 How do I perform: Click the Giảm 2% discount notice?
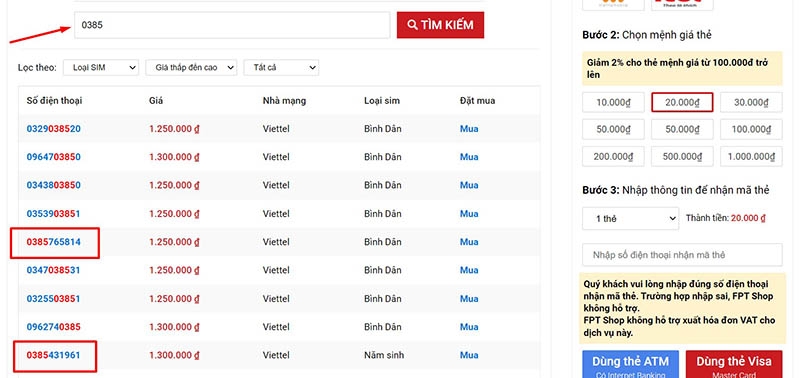[681, 69]
